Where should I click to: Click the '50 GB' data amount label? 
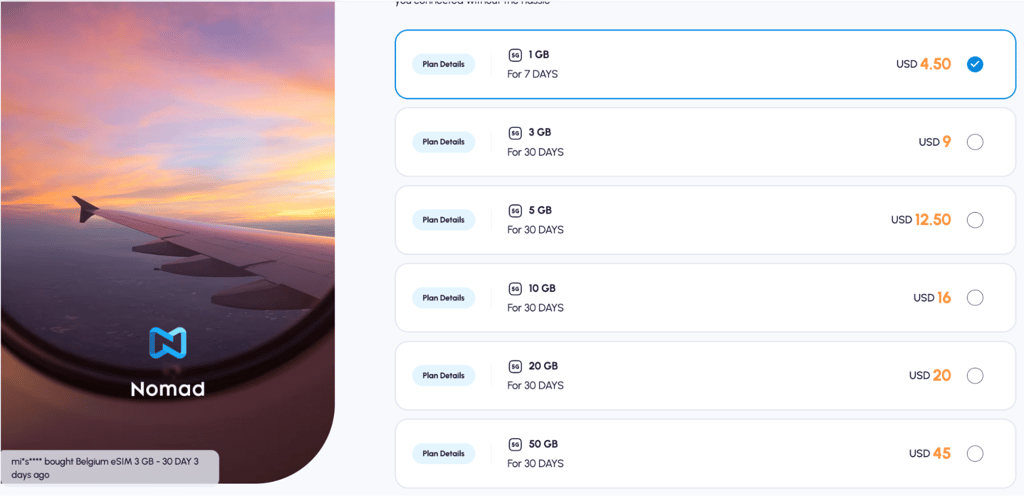pyautogui.click(x=543, y=444)
